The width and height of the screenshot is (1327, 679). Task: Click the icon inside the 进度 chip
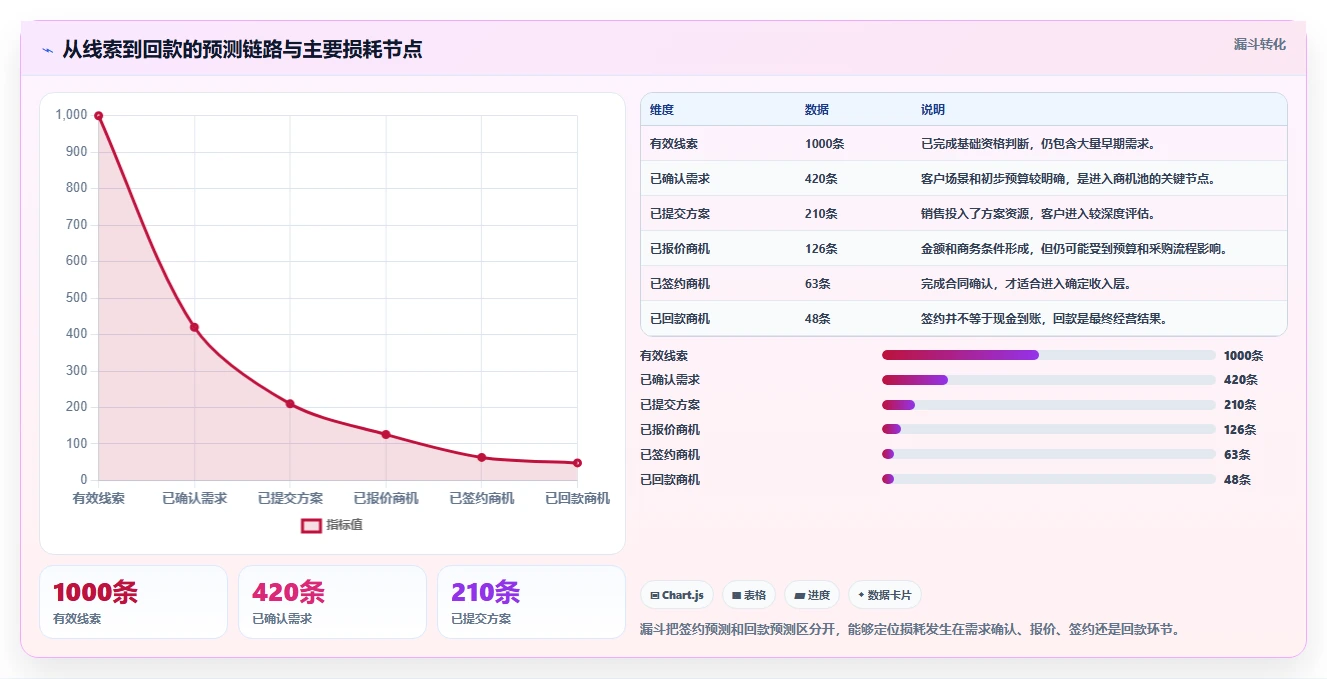click(799, 595)
